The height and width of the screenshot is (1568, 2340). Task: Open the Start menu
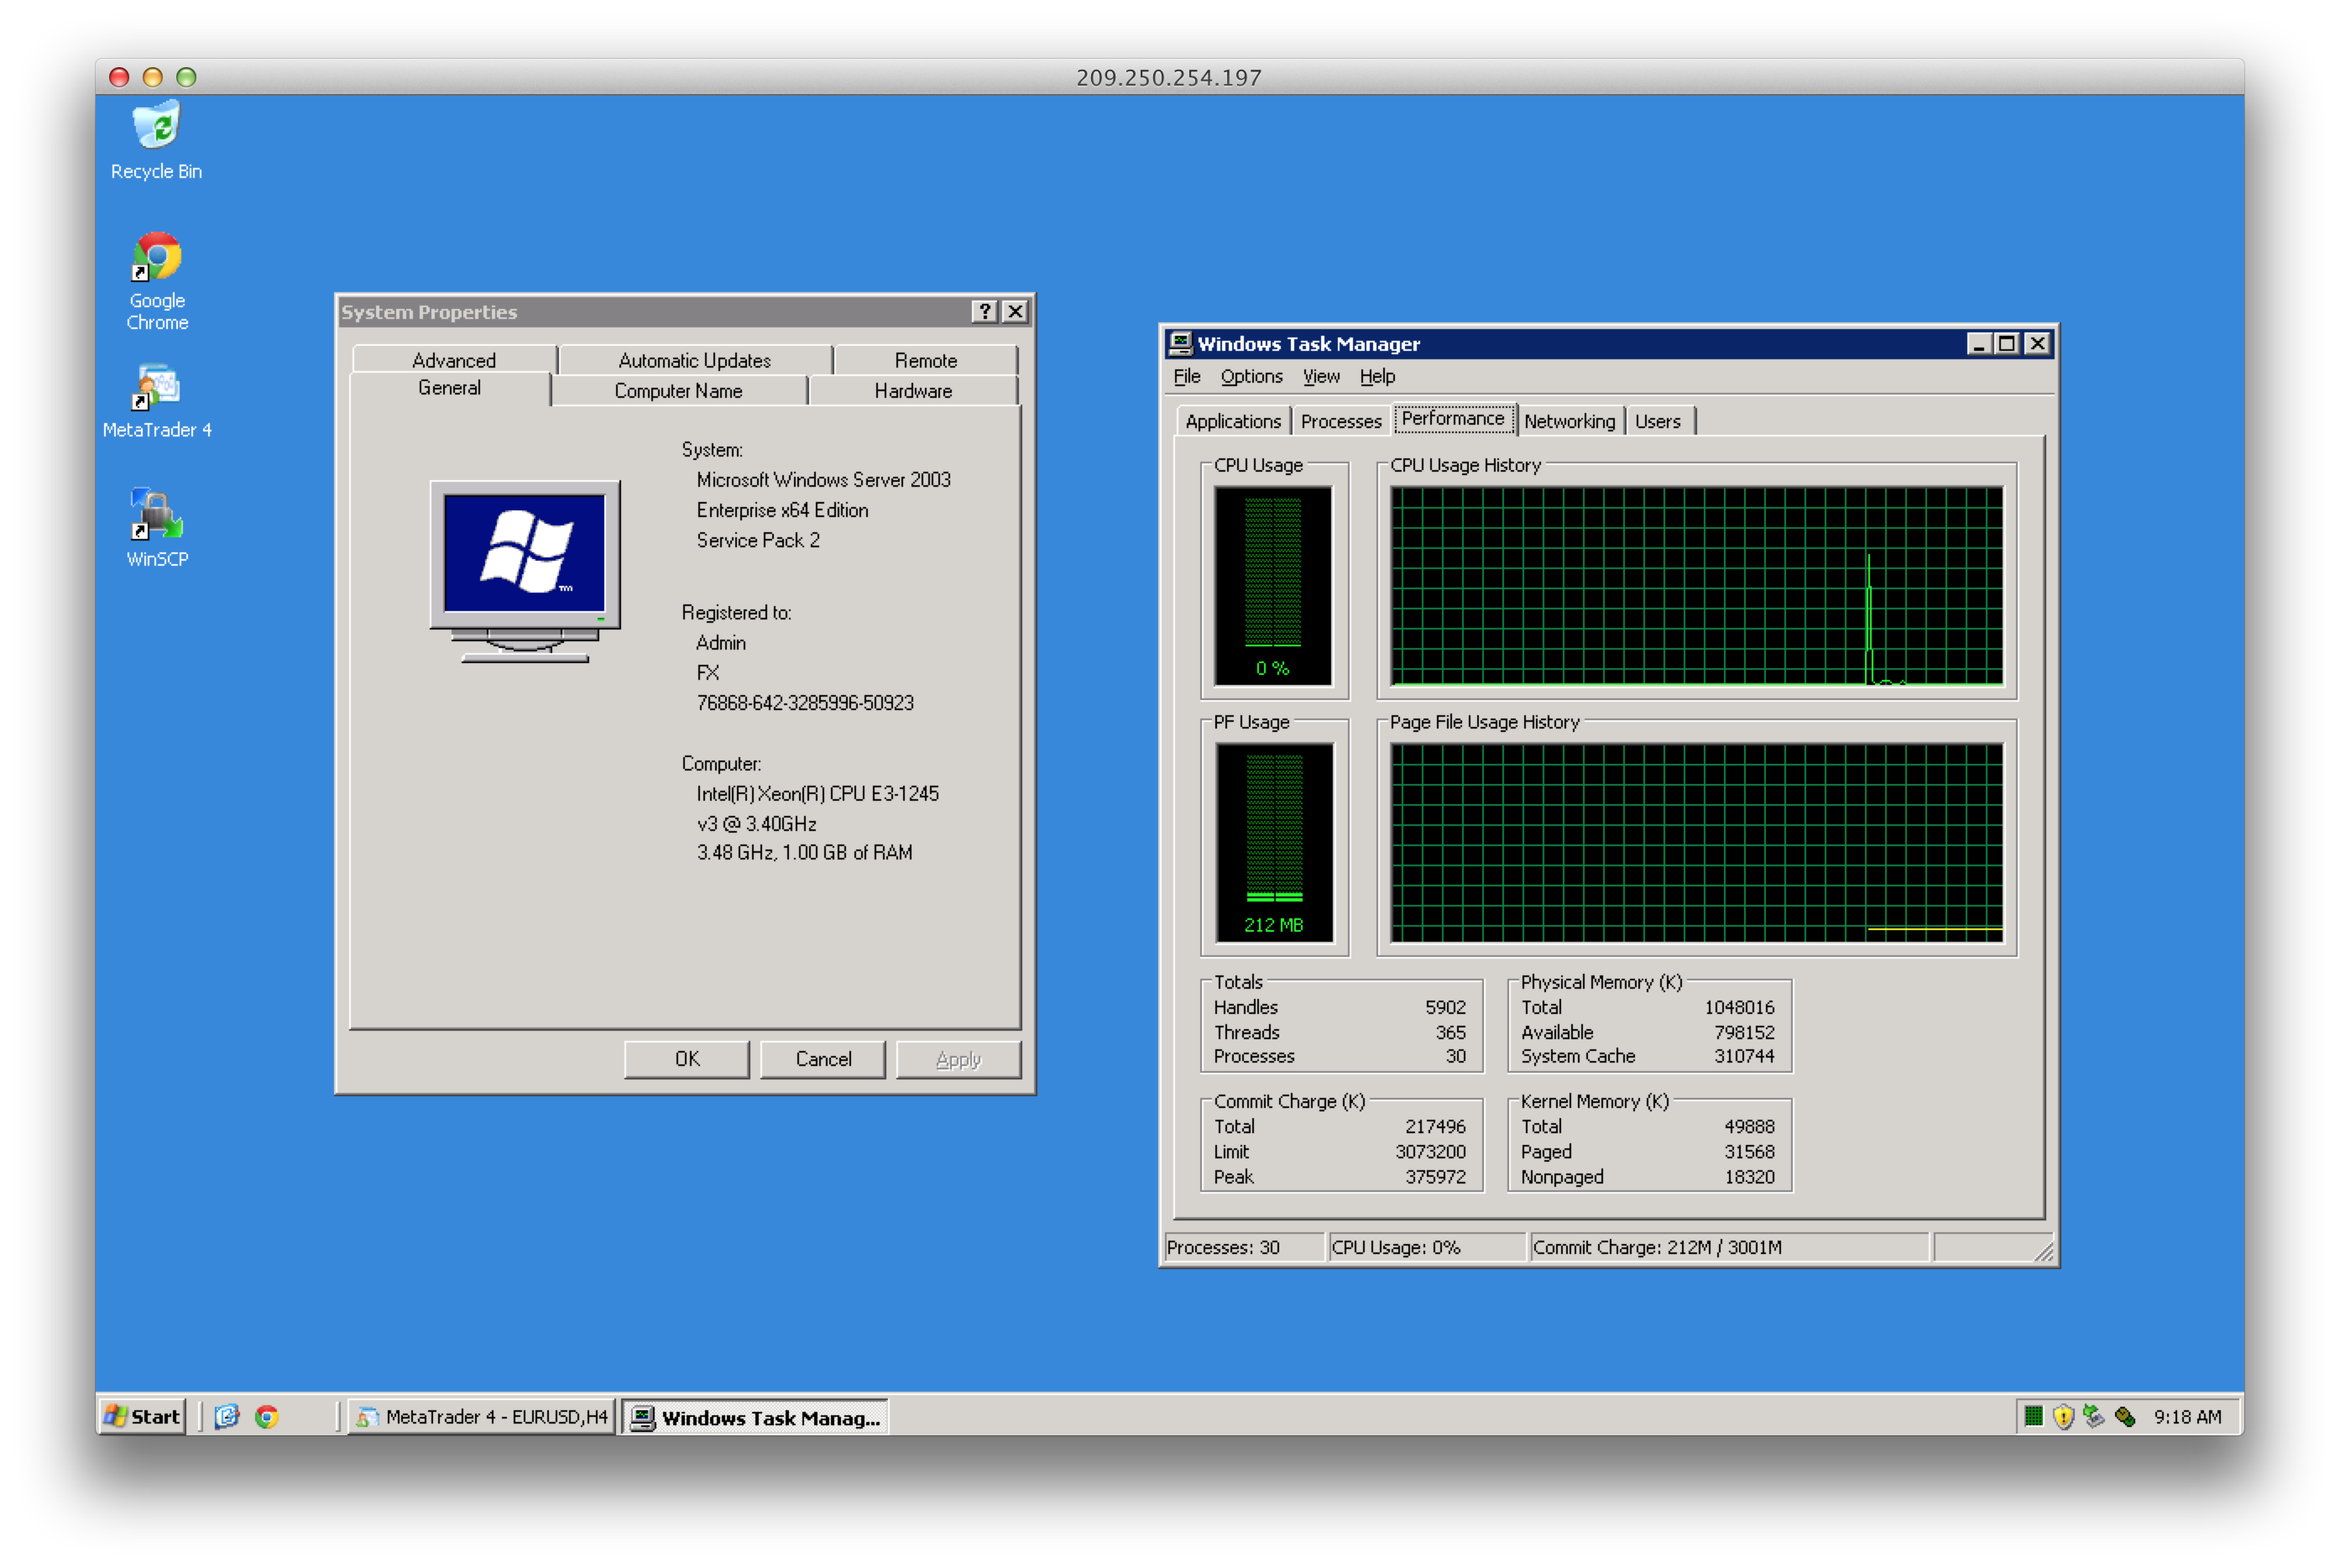[142, 1416]
